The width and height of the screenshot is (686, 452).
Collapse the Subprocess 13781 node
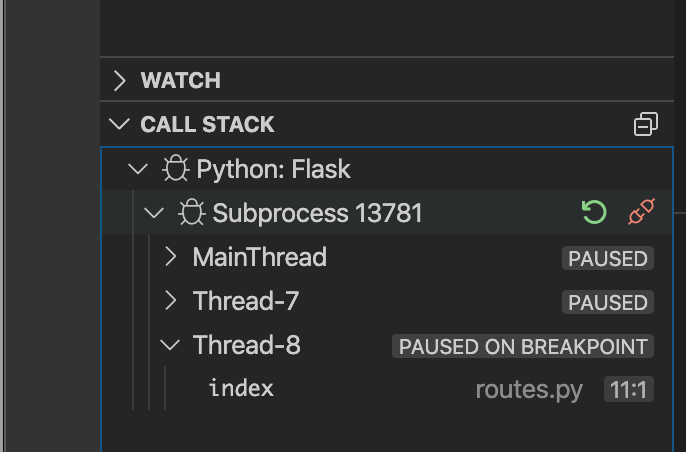(x=154, y=213)
